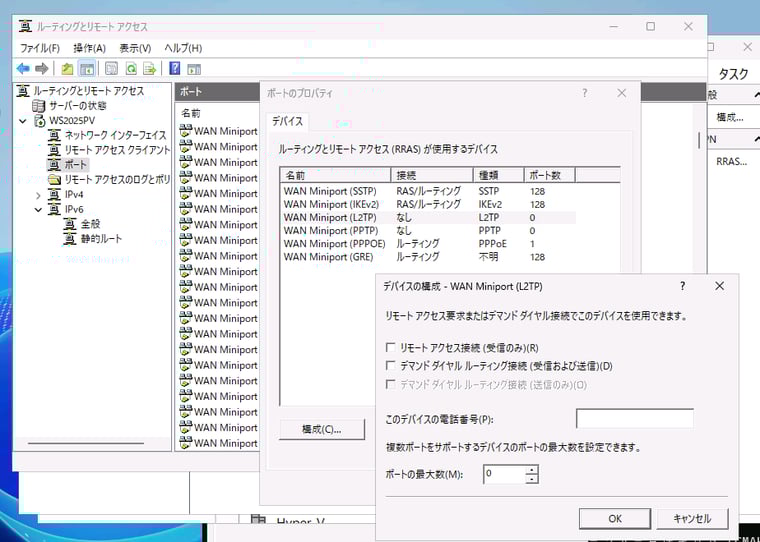
Task: Sort devices by the 名前 column header
Action: [x=335, y=175]
